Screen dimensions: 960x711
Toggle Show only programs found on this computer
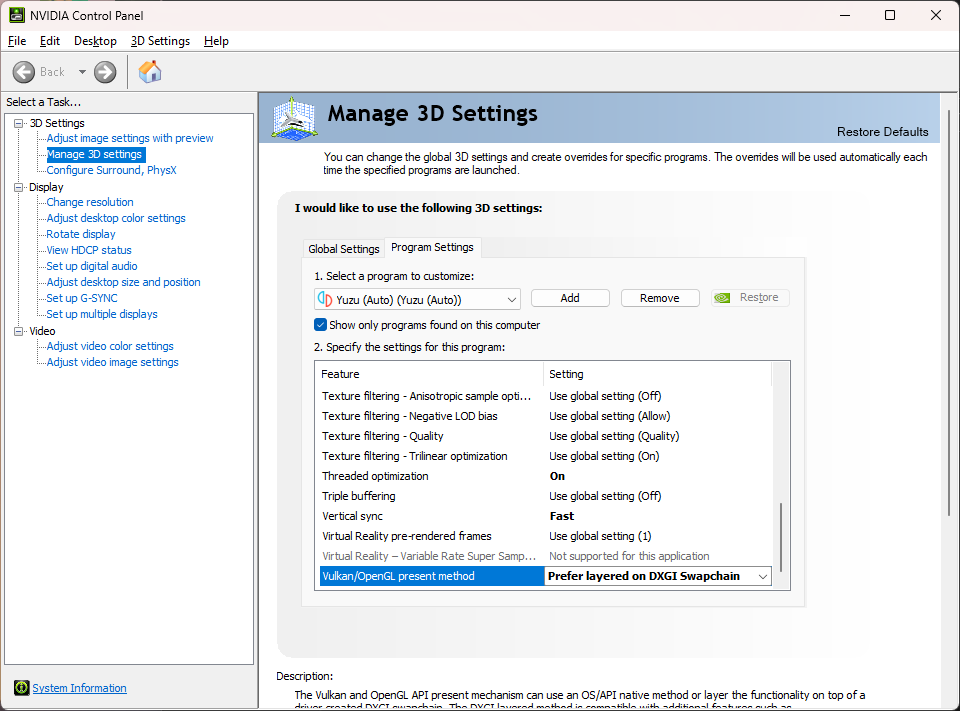coord(320,325)
